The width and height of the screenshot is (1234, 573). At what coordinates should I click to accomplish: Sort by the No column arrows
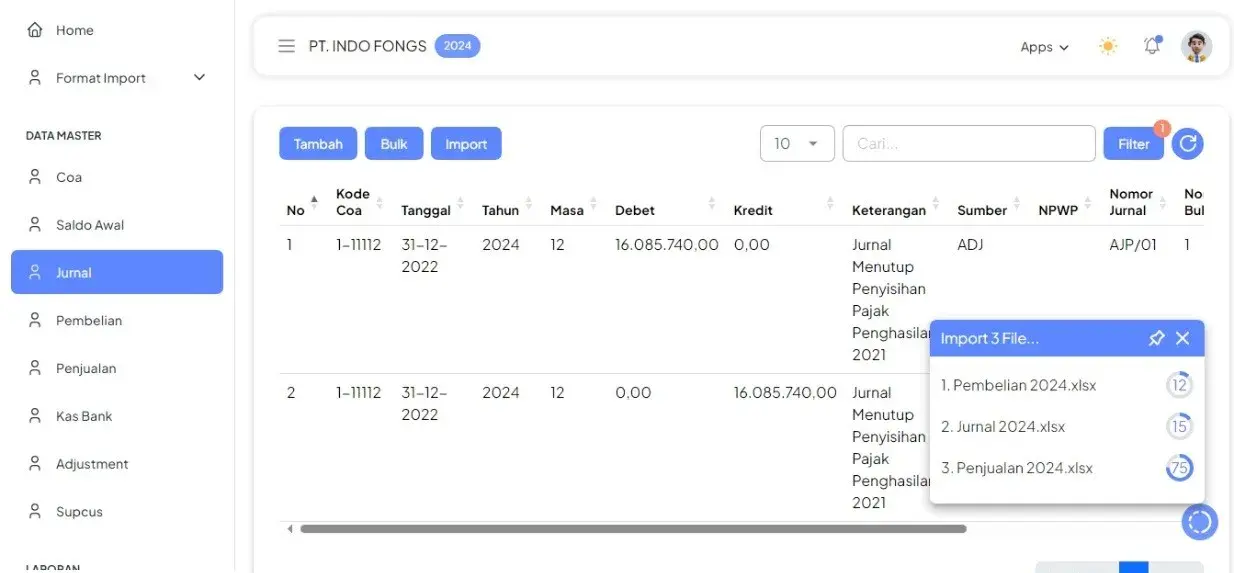pyautogui.click(x=315, y=203)
